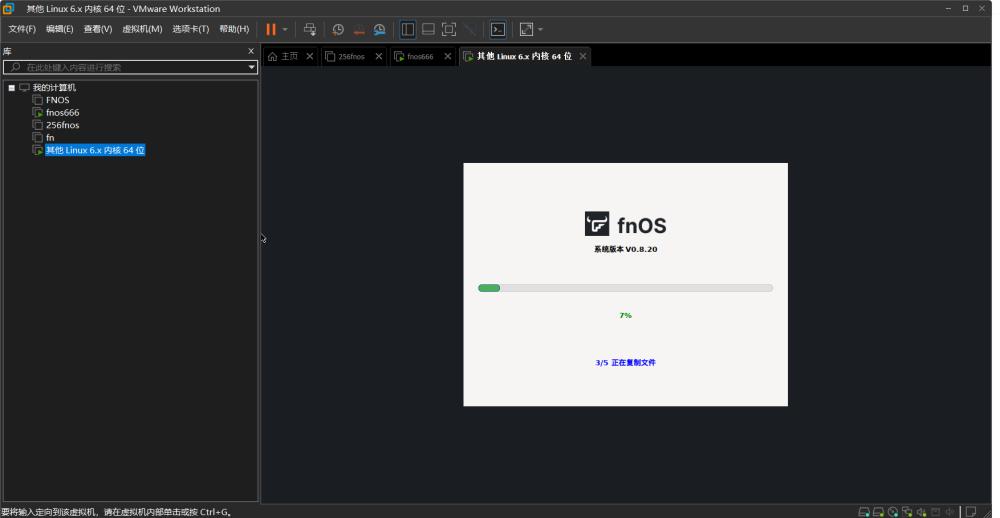Open the power options dropdown arrow
1000x518 pixels.
[285, 29]
